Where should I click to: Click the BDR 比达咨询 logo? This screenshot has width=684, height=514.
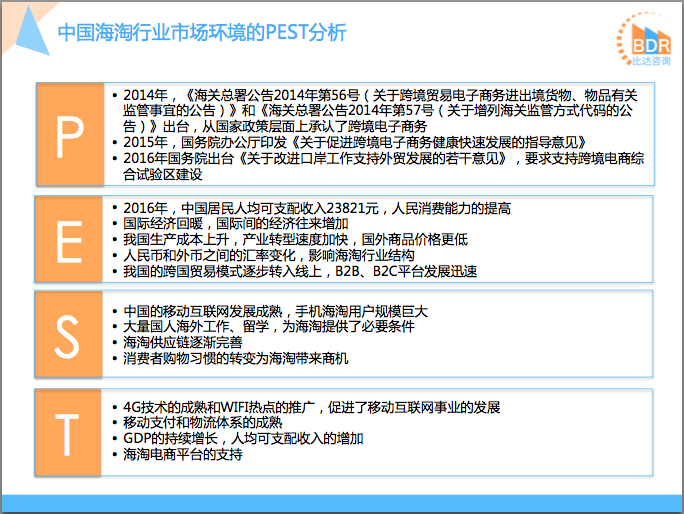(x=644, y=40)
